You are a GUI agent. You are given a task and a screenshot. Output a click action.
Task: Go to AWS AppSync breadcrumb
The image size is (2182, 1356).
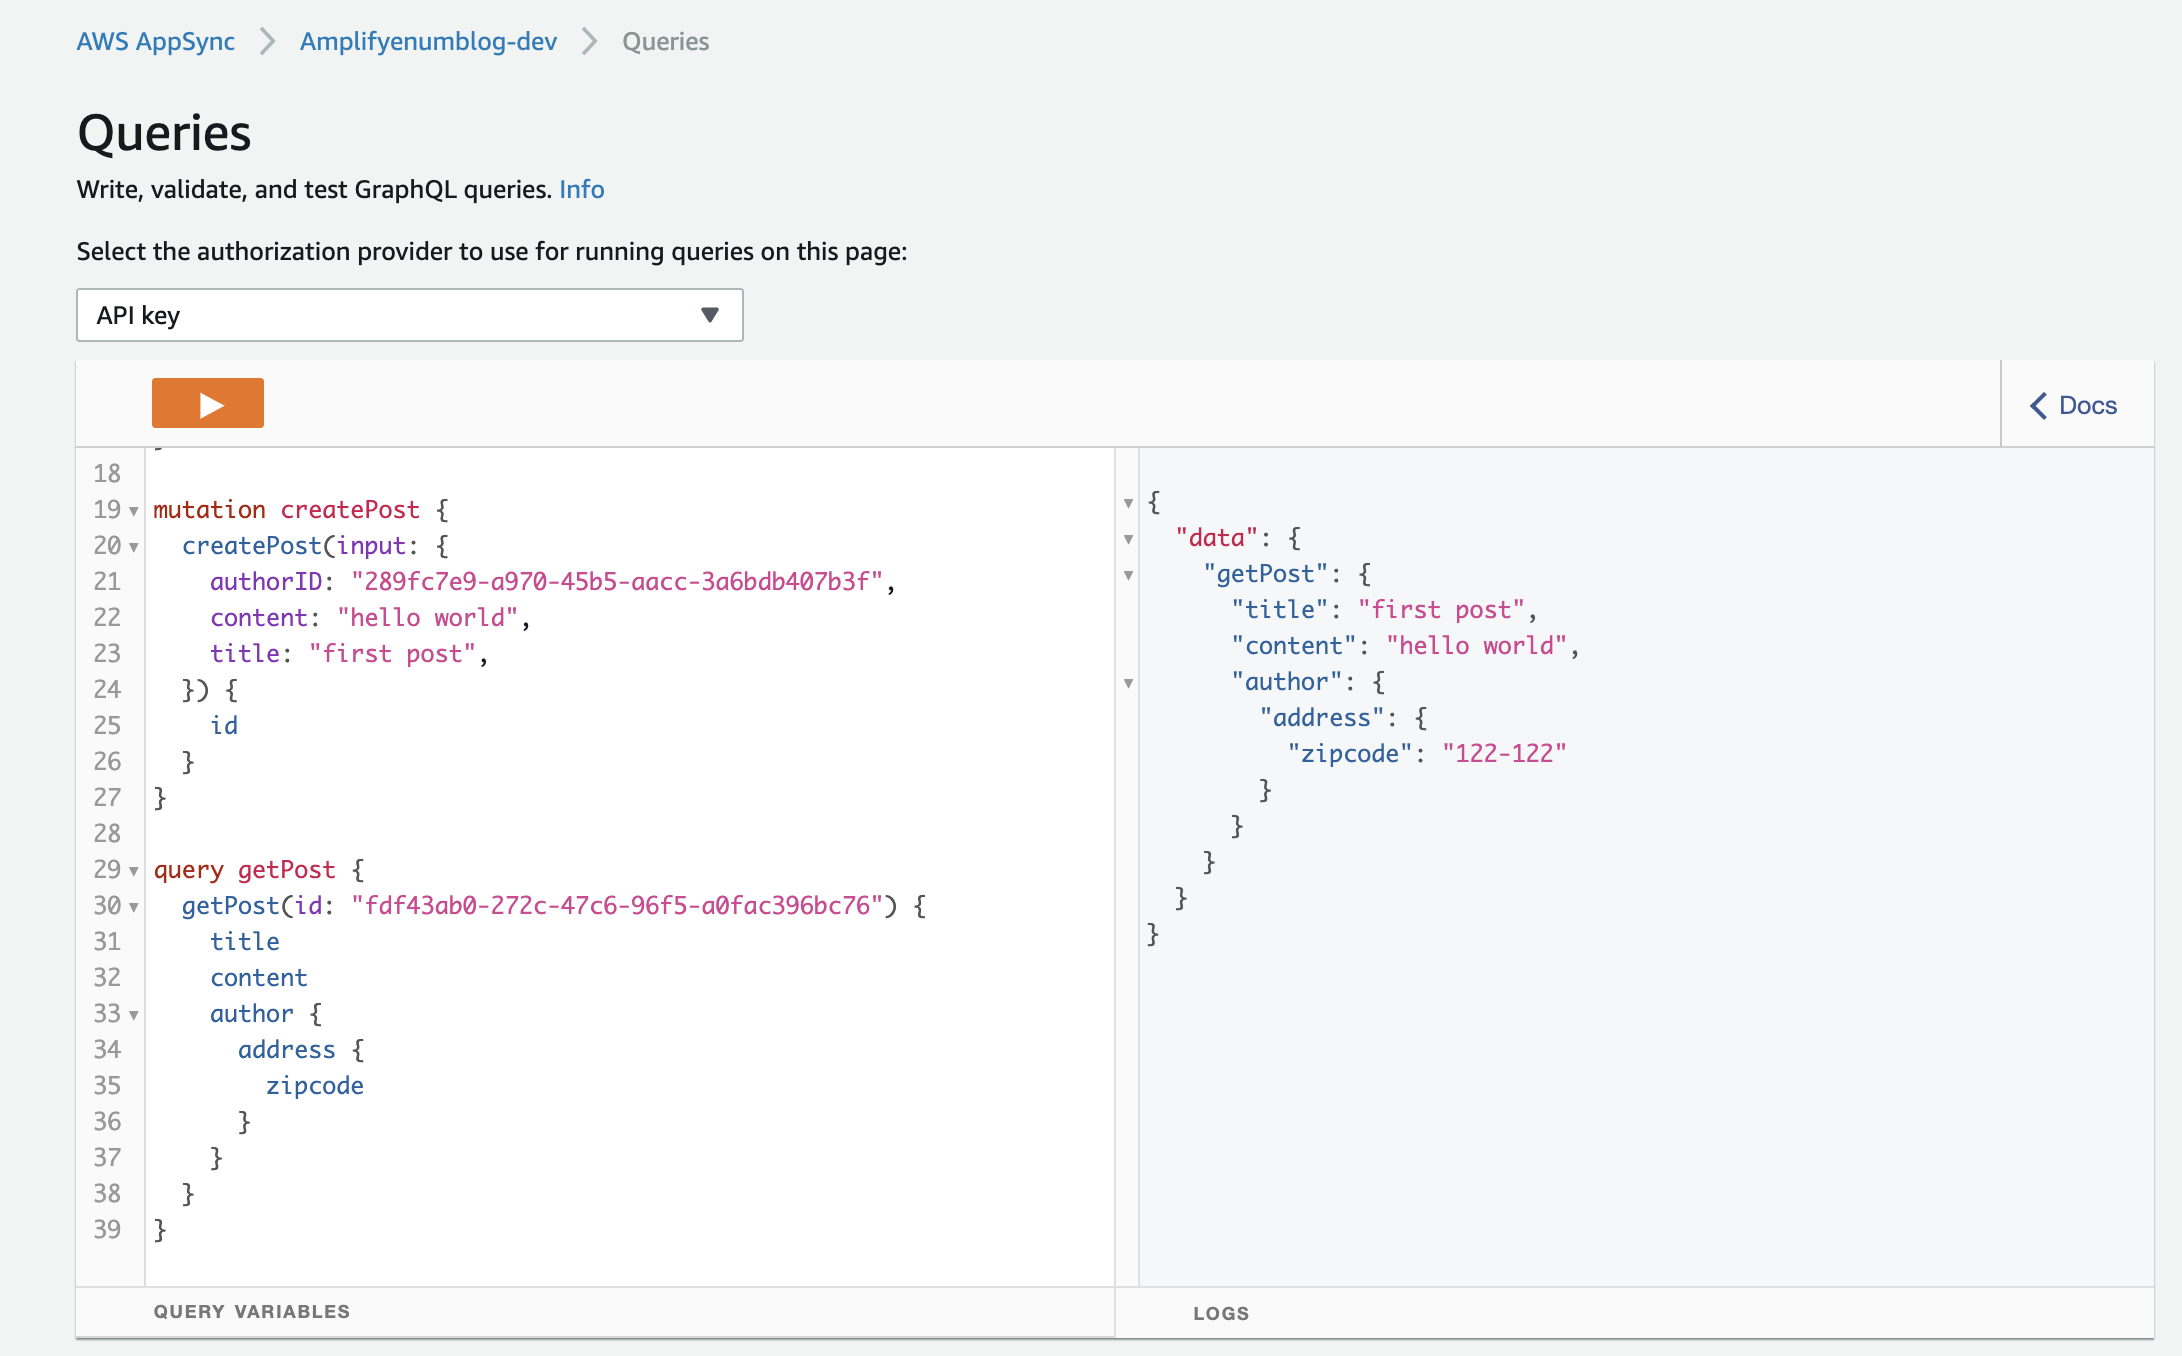point(156,41)
